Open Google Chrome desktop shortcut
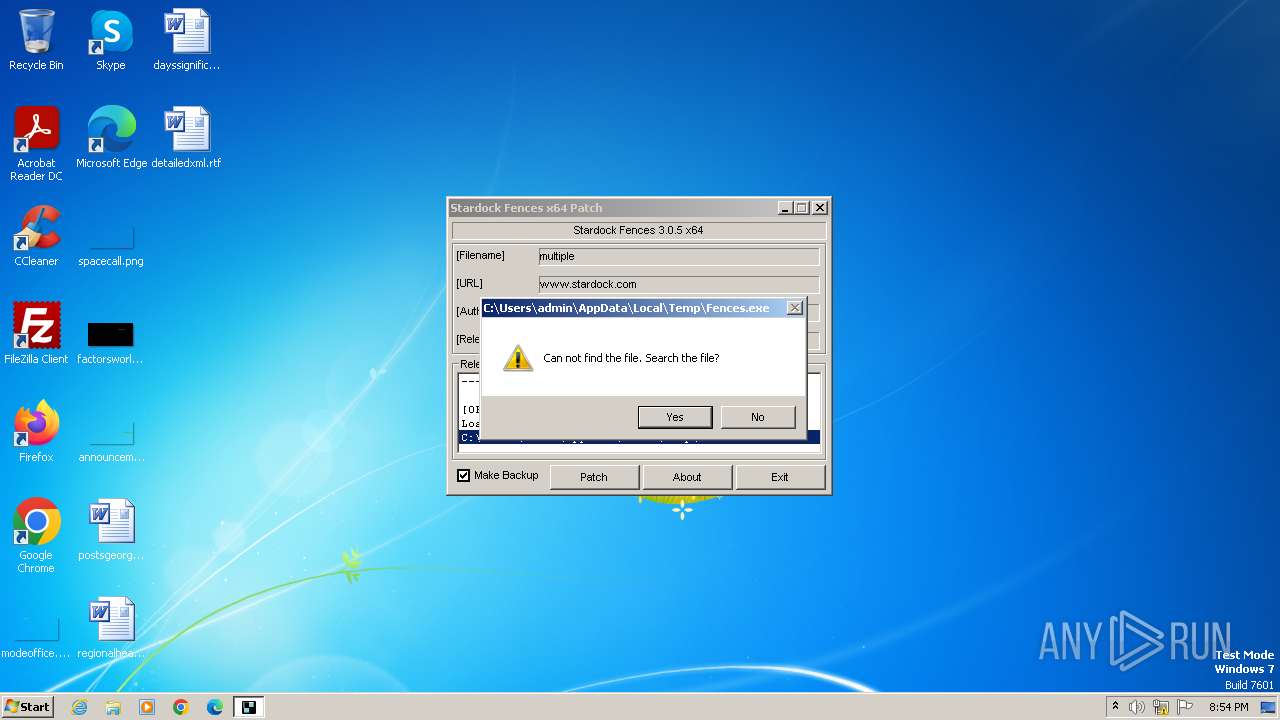This screenshot has width=1280, height=720. [x=36, y=536]
